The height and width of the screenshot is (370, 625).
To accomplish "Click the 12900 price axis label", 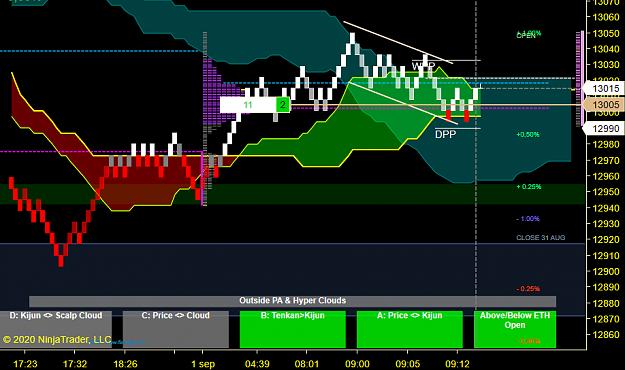I will [x=606, y=272].
